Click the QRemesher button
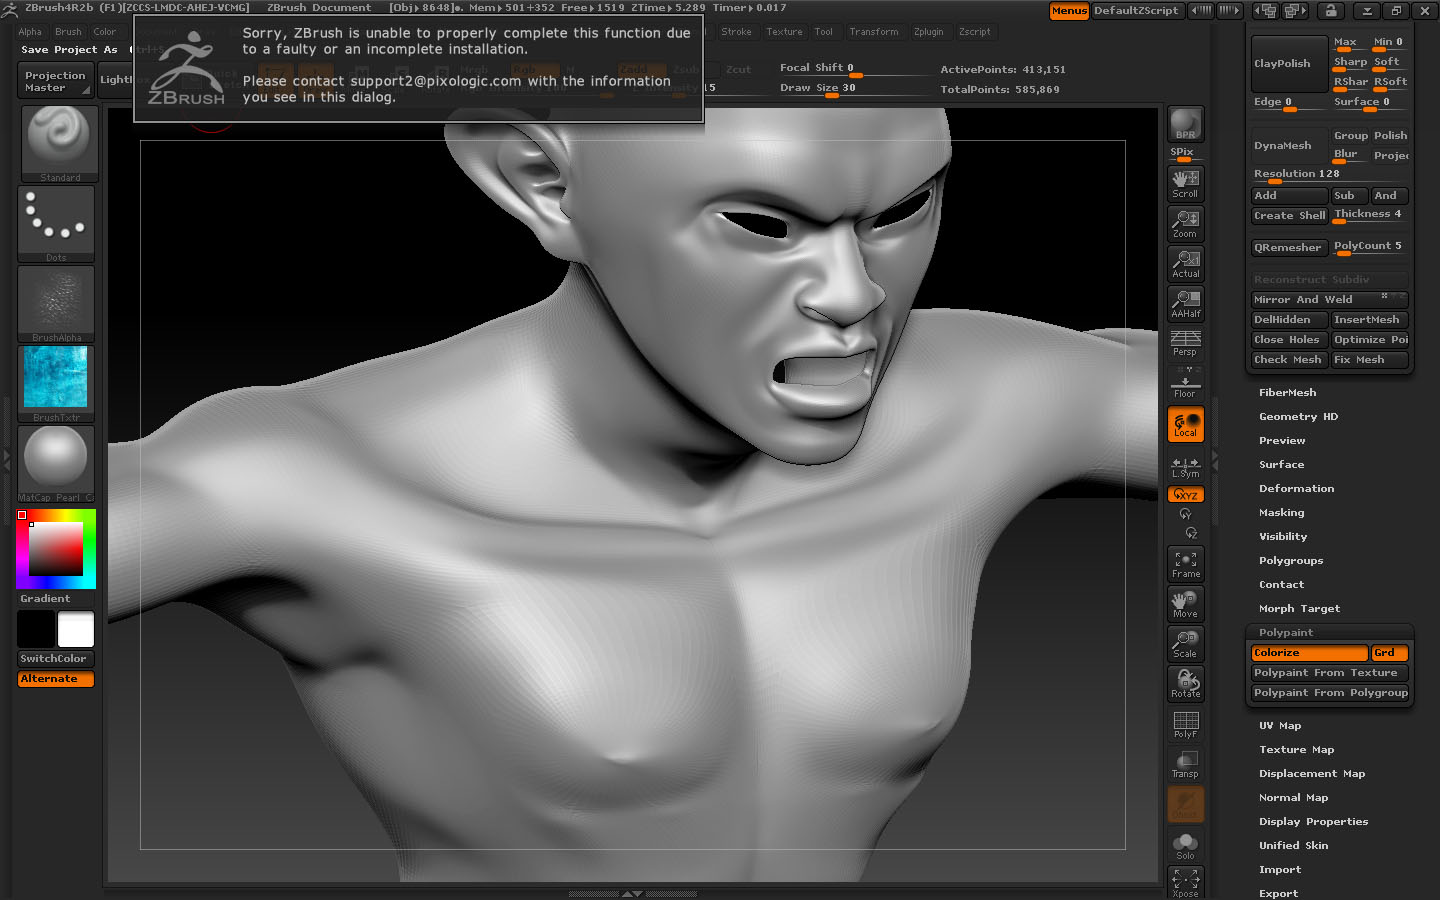1440x900 pixels. click(x=1289, y=247)
